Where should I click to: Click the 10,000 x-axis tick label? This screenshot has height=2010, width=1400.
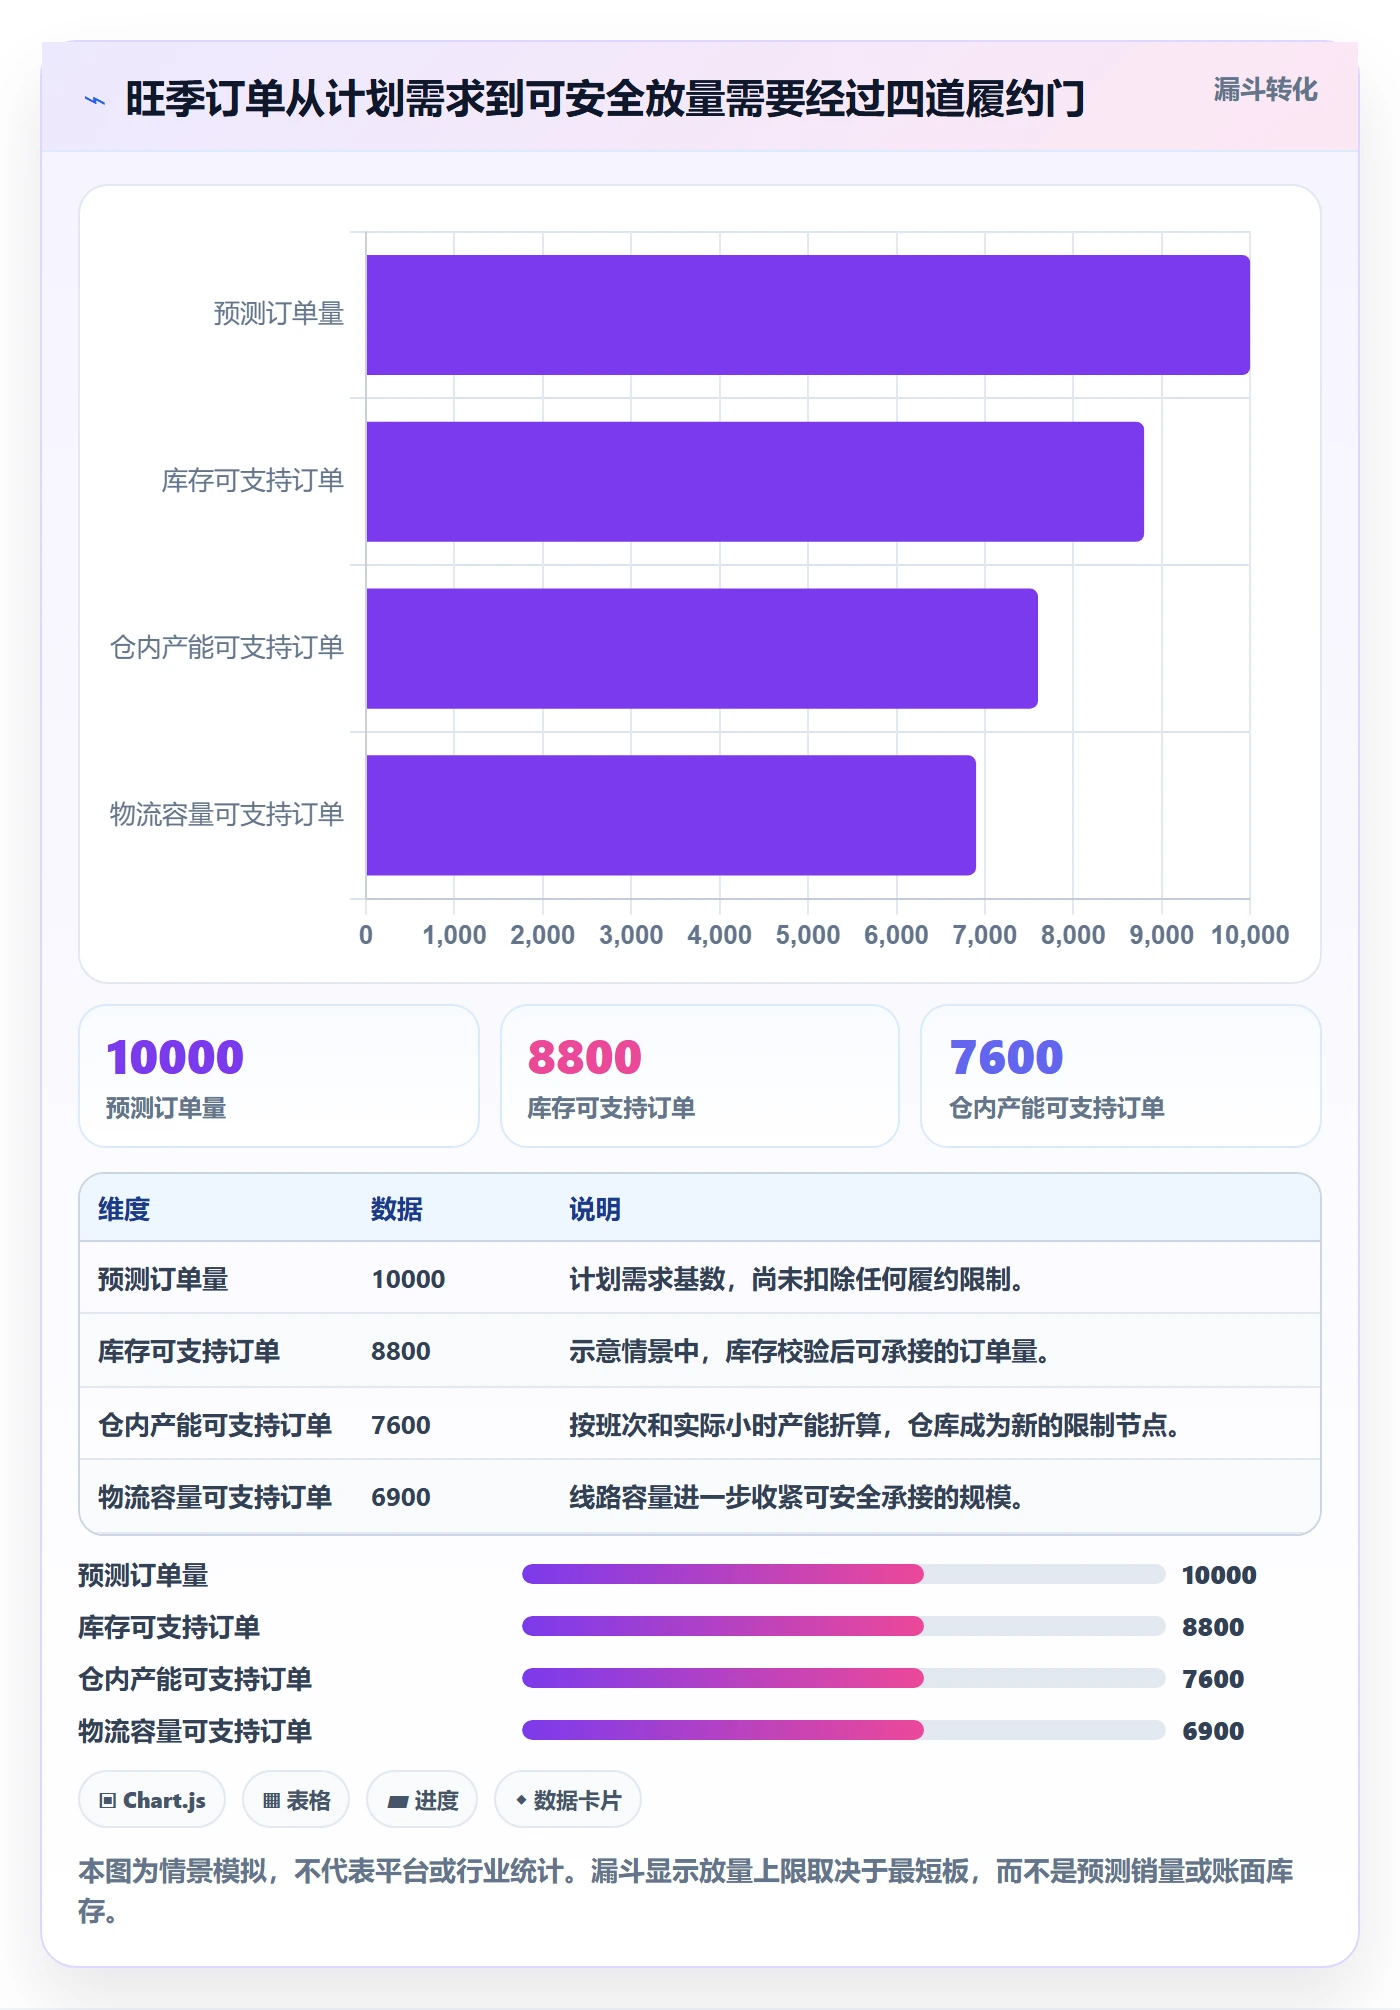coord(1250,935)
